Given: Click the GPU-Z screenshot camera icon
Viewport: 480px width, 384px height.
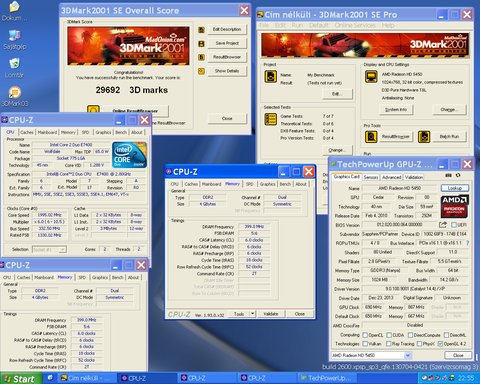Looking at the screenshot, I should click(449, 175).
